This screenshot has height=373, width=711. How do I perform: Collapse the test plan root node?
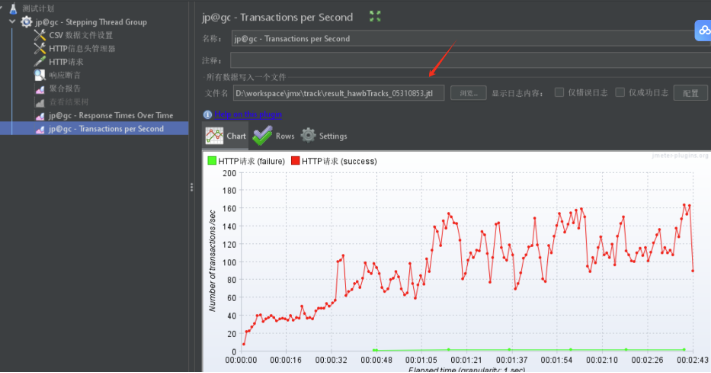(1, 8)
